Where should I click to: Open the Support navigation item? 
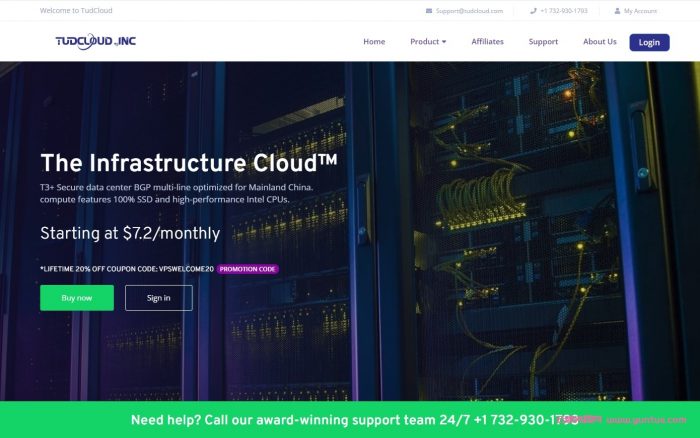pos(543,42)
